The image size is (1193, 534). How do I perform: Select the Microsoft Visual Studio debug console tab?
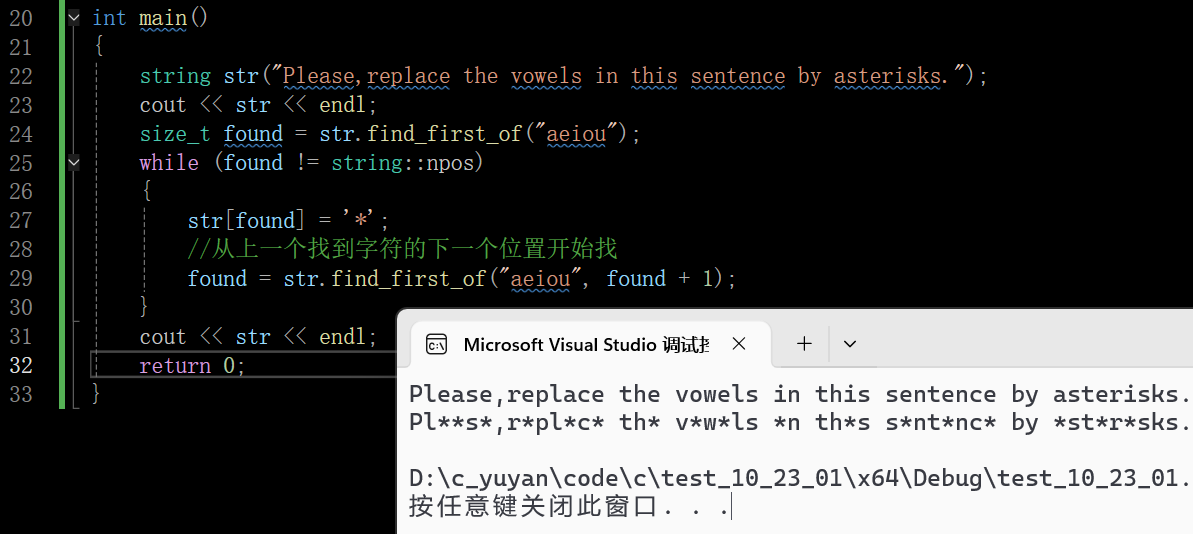click(585, 345)
